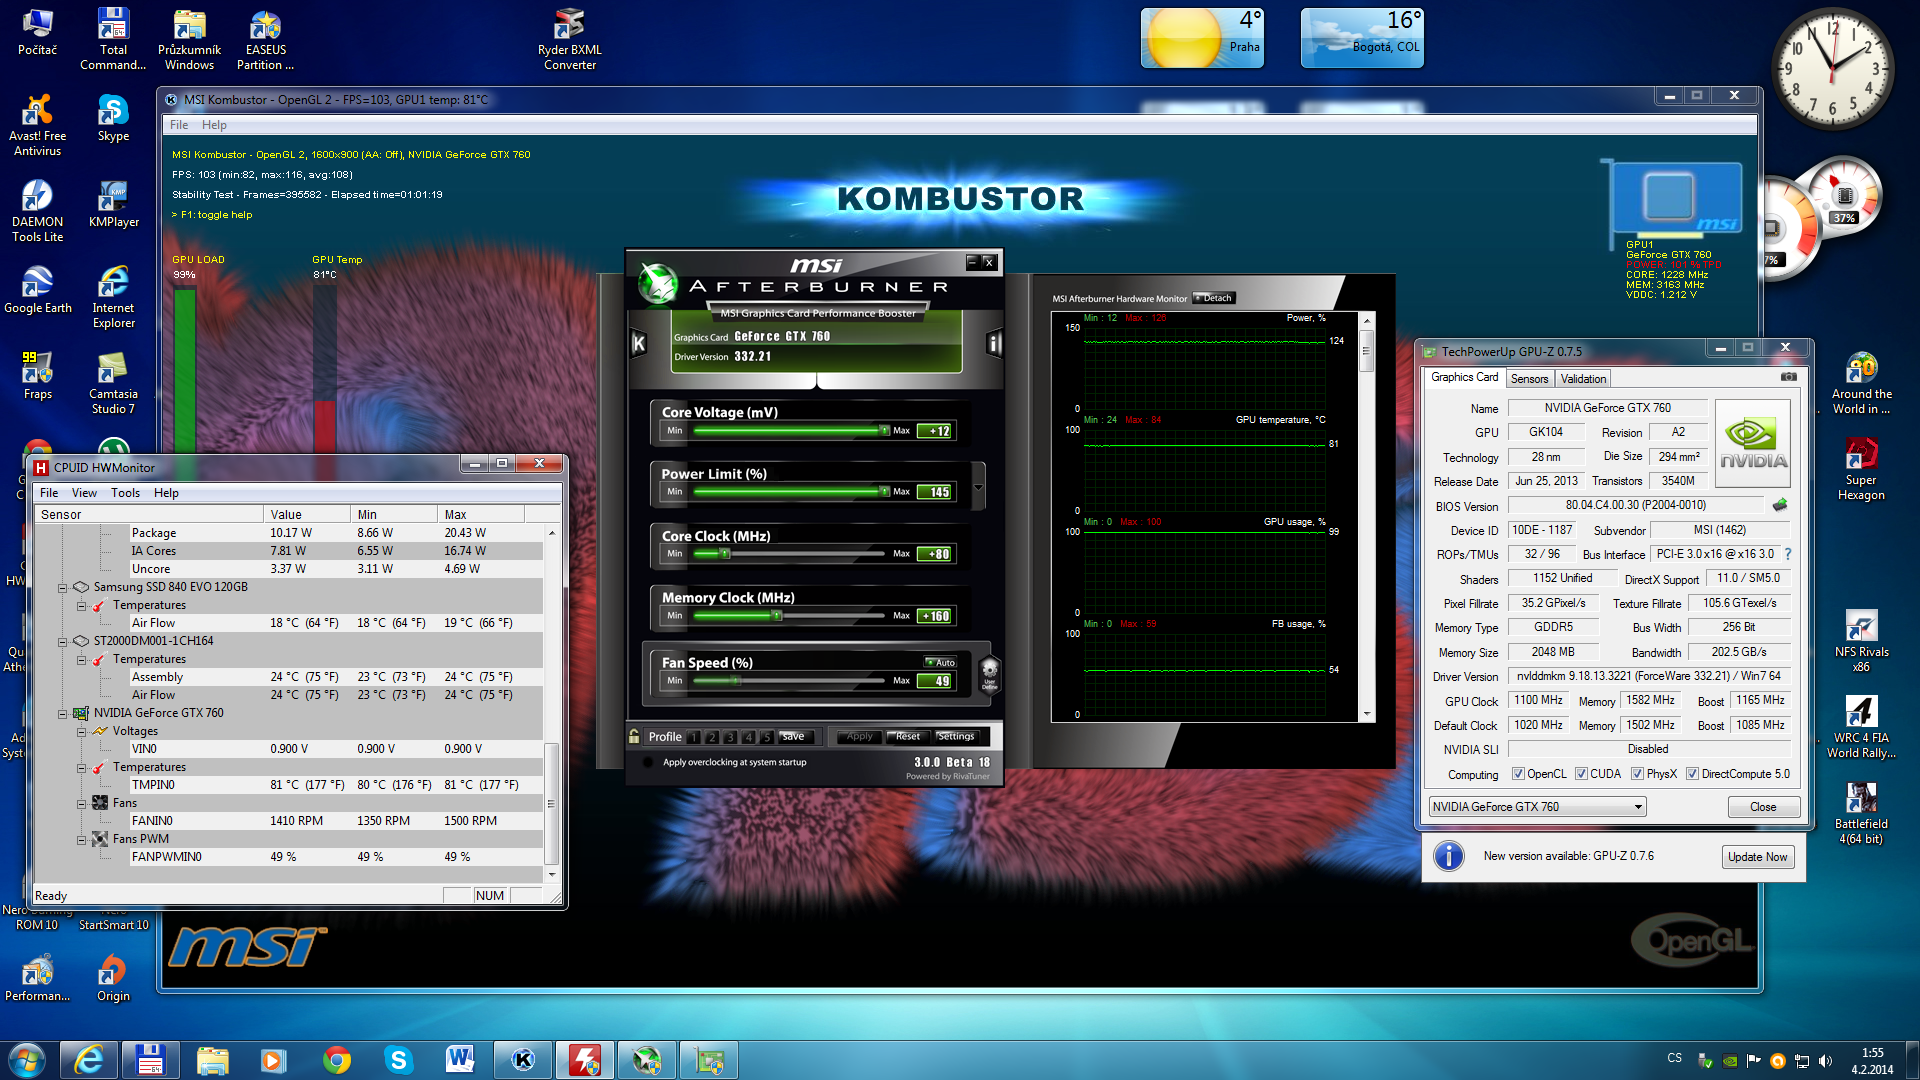1920x1080 pixels.
Task: Click Update Now in GPU-Z
Action: [x=1757, y=857]
